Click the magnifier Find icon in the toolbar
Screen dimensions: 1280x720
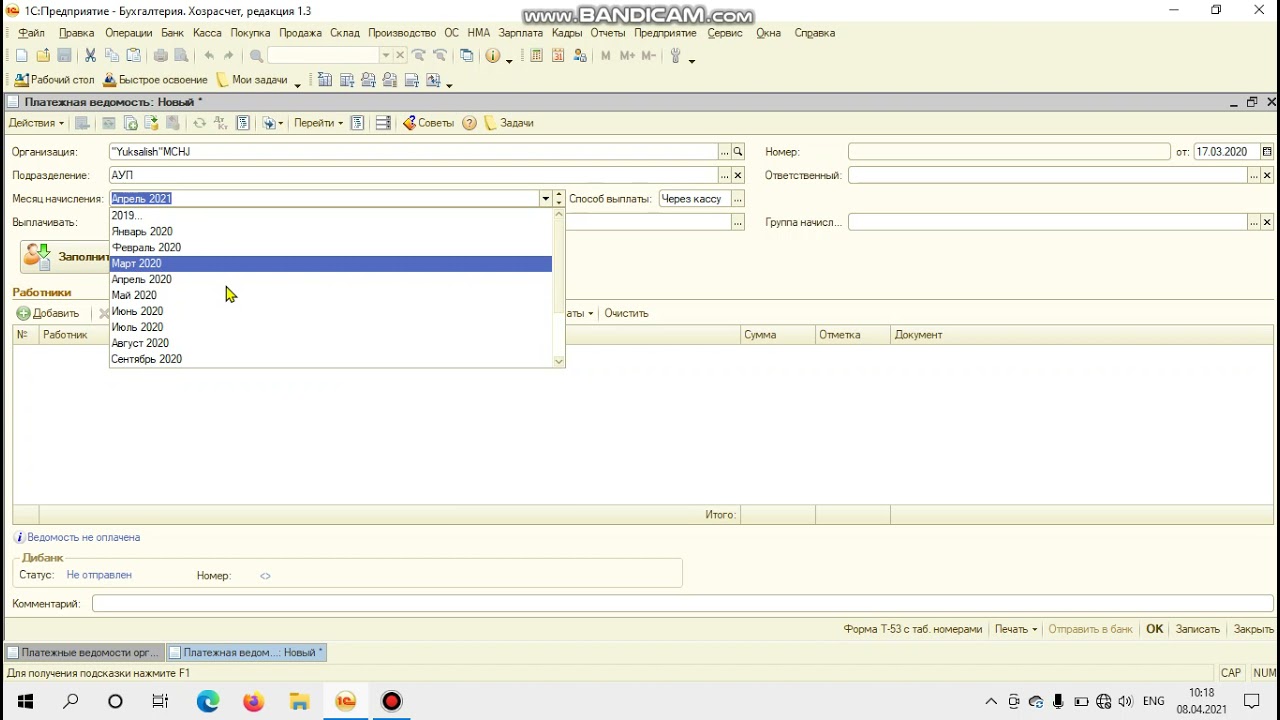pos(256,56)
